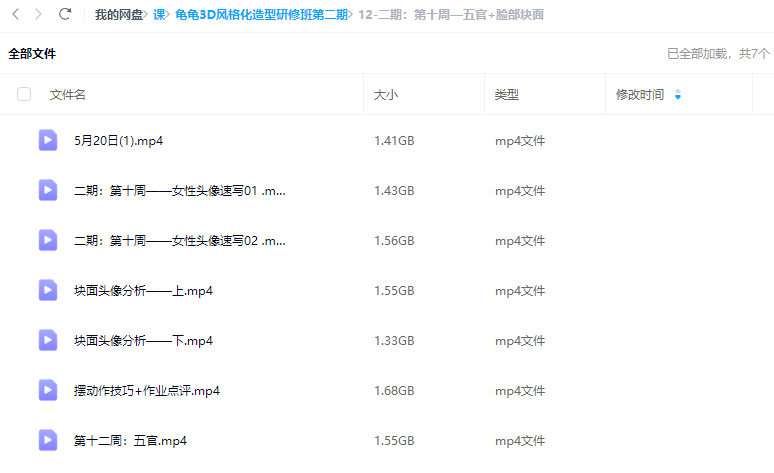
Task: Click video icon of 女性头像速写01 file
Action: click(47, 190)
